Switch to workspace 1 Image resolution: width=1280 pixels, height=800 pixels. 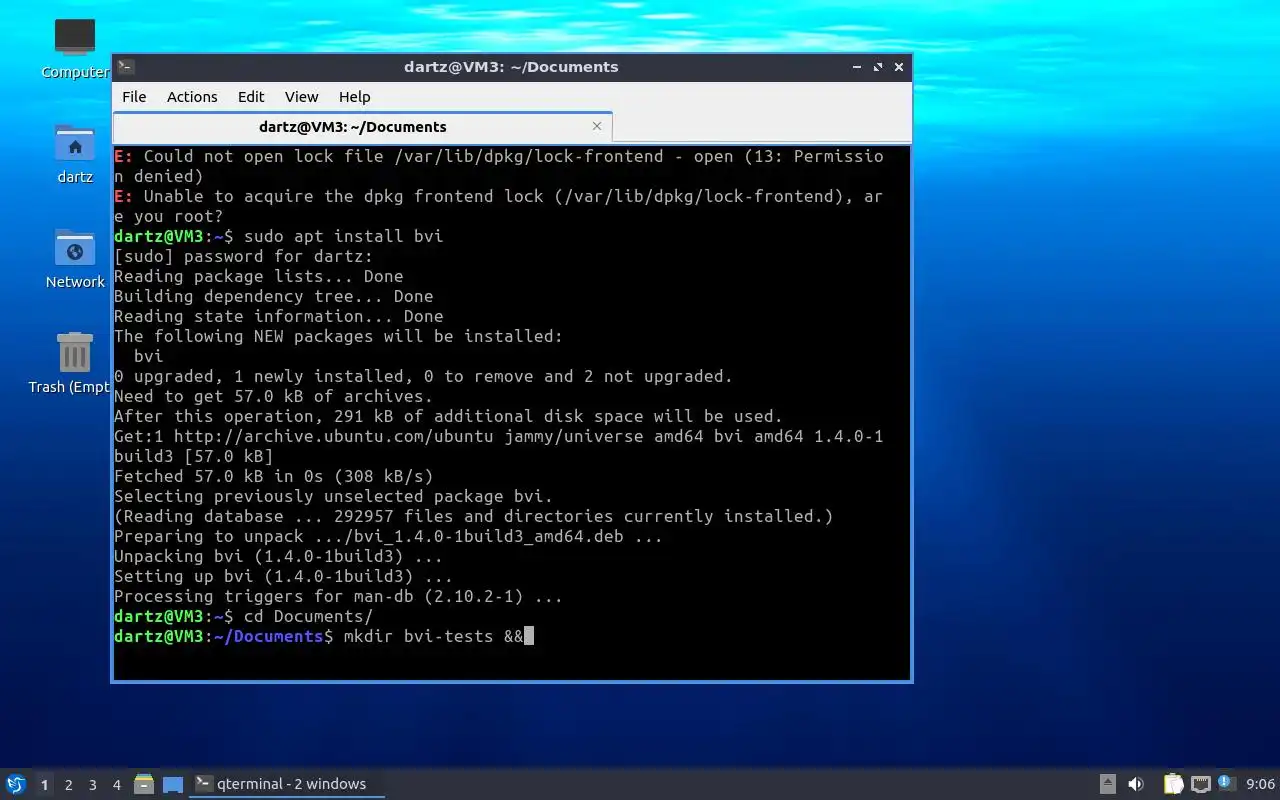[x=44, y=785]
